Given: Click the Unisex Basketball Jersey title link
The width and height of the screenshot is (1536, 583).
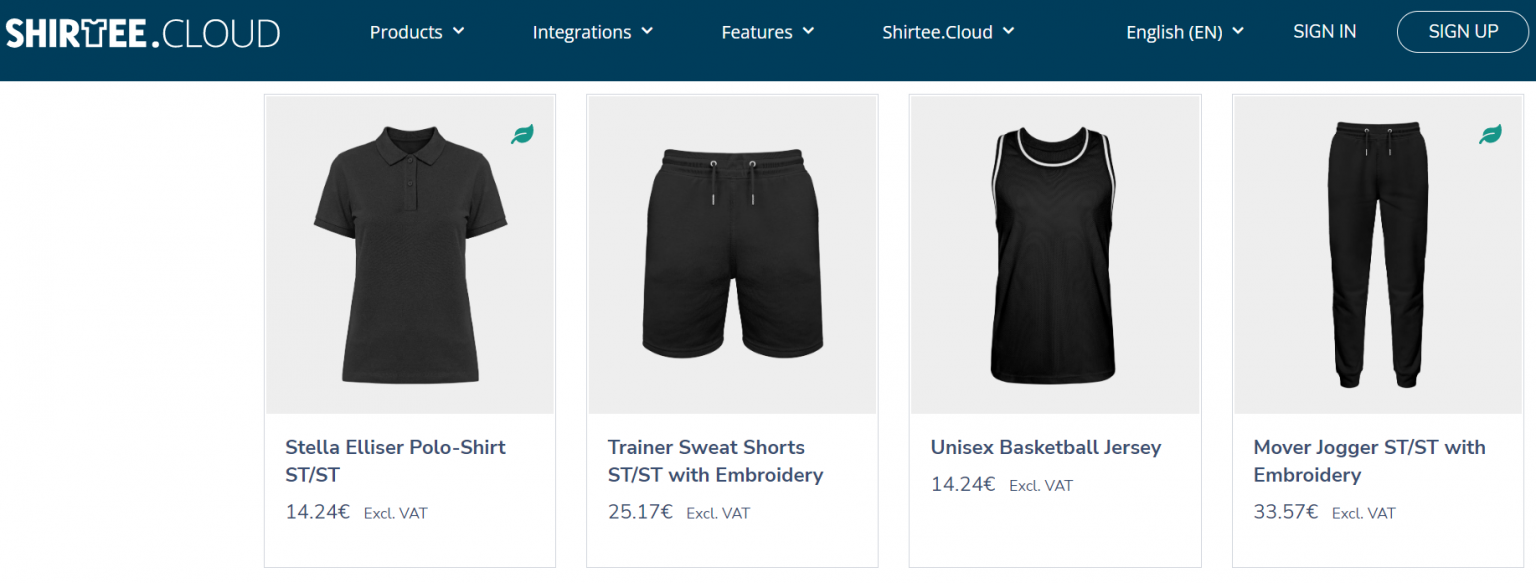Looking at the screenshot, I should [x=1046, y=447].
